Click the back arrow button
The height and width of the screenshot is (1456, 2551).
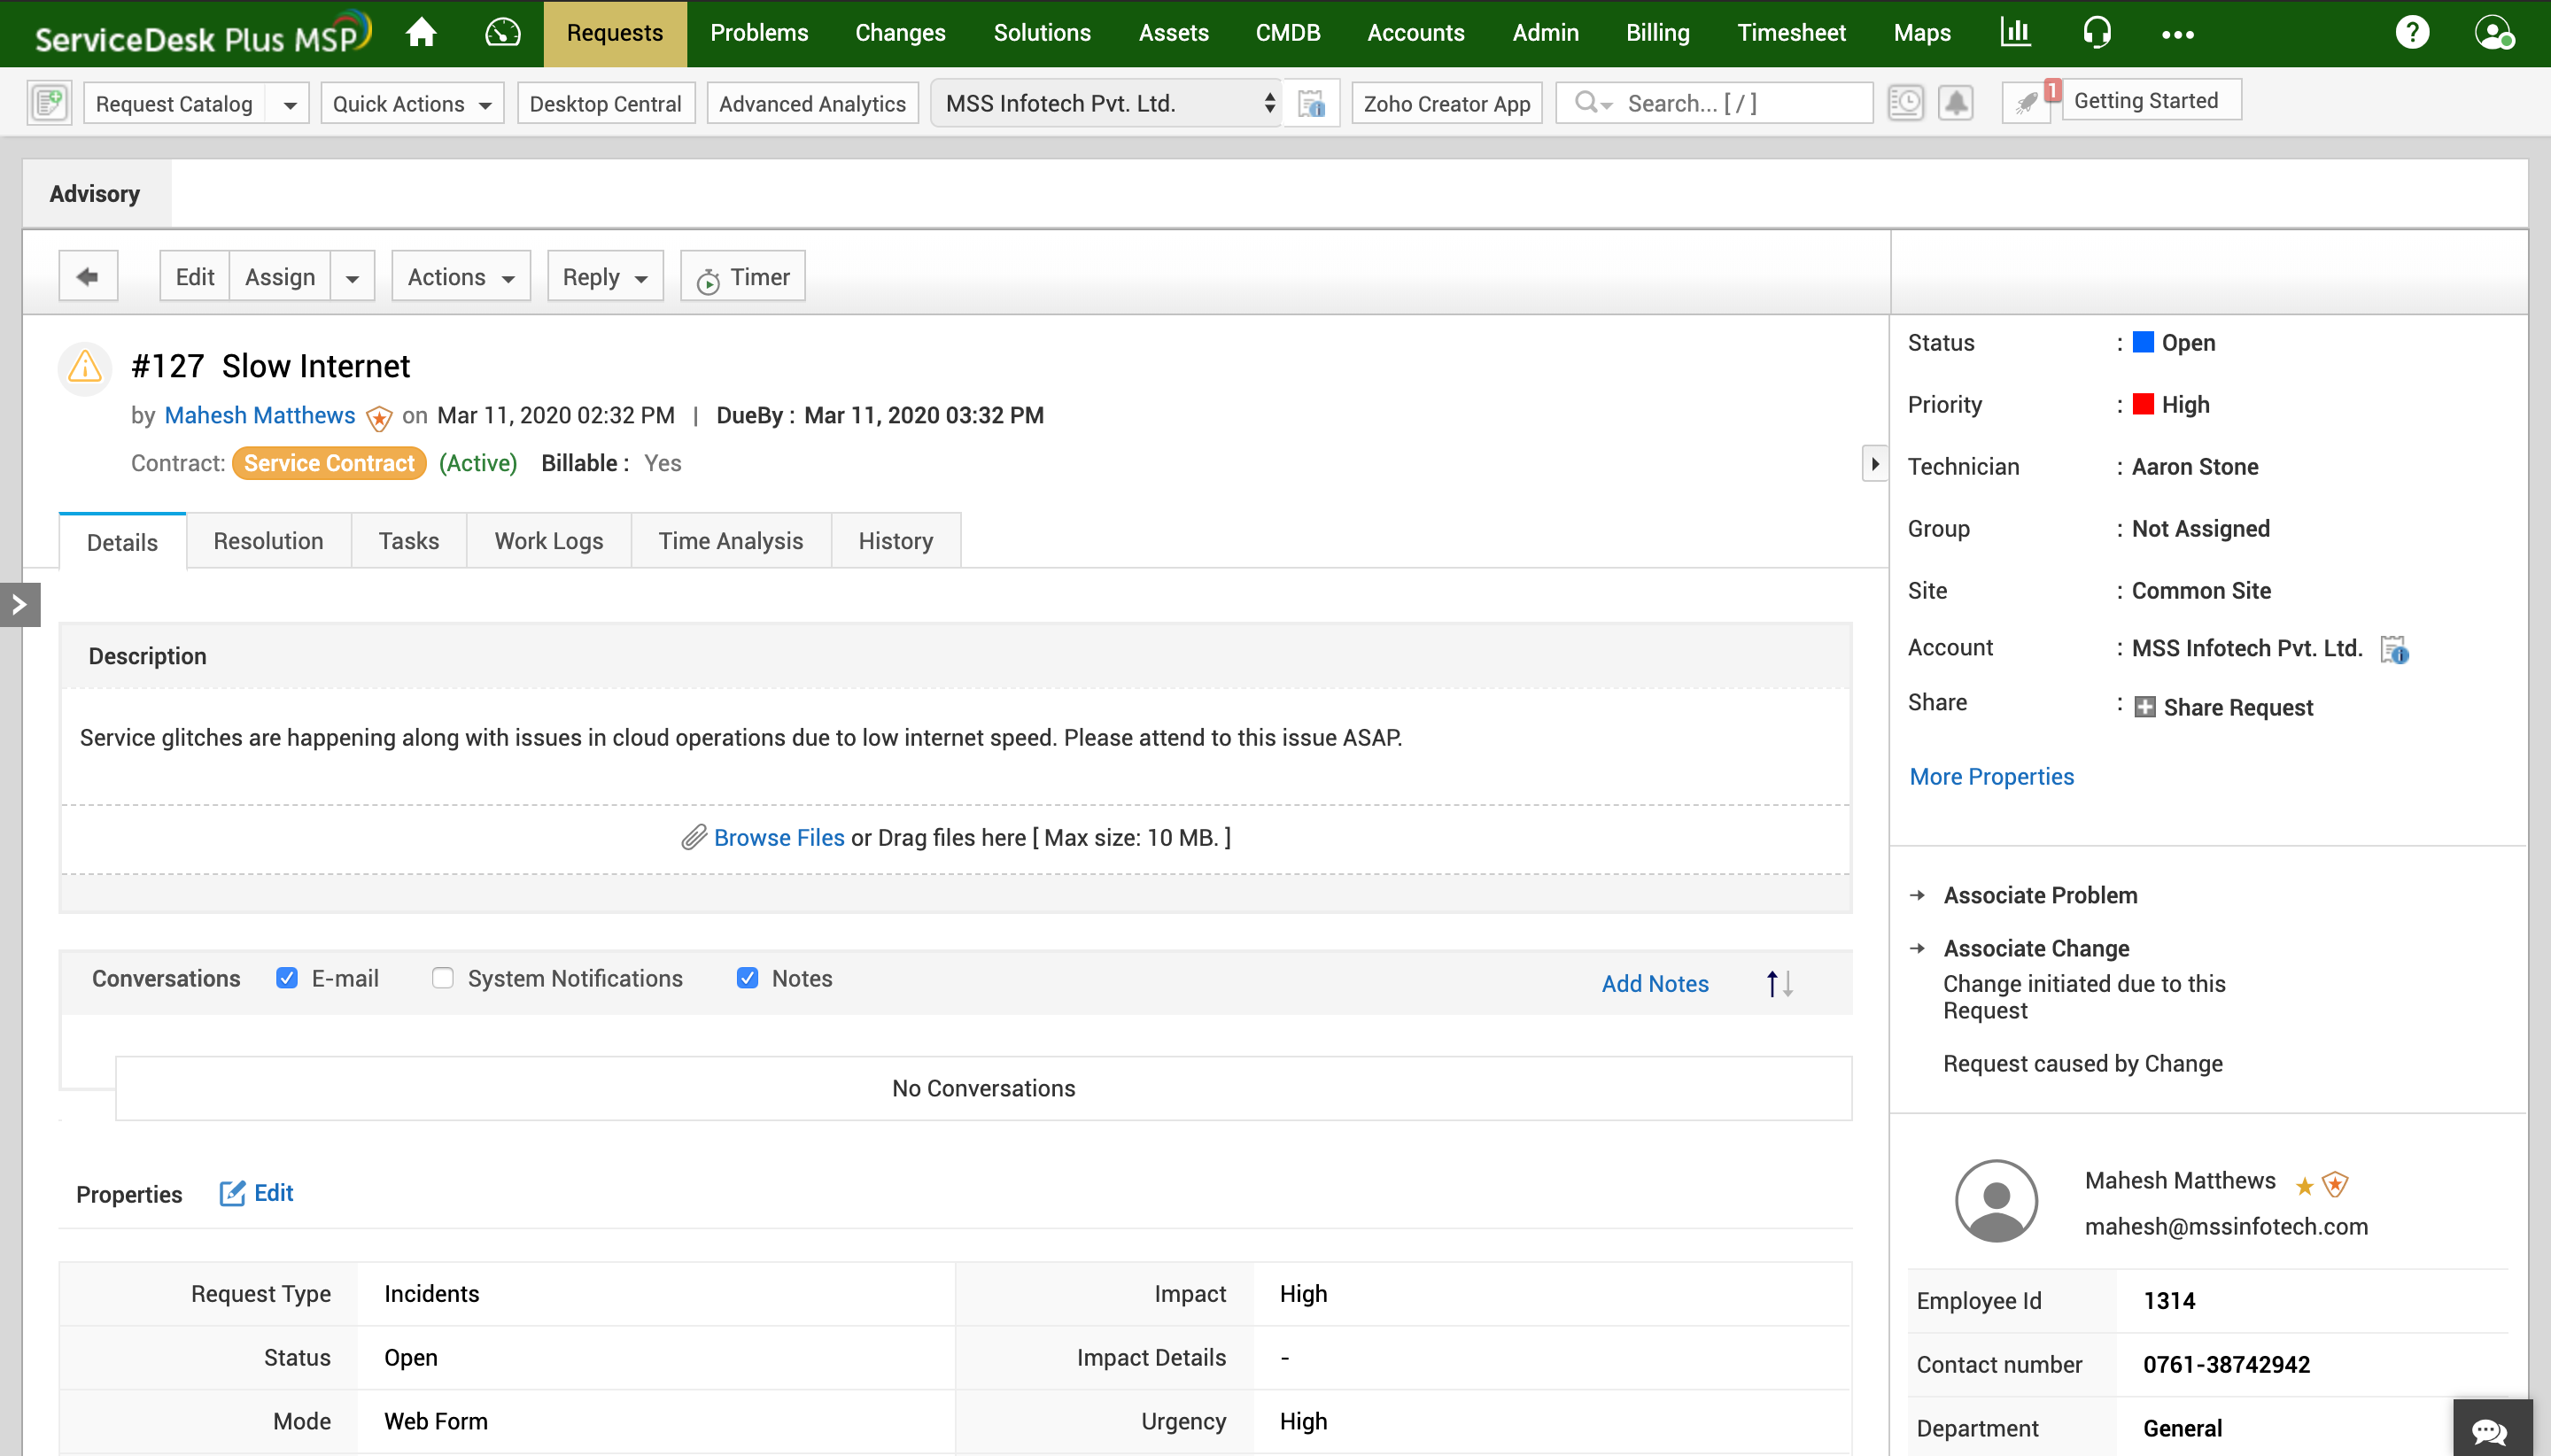[x=88, y=276]
